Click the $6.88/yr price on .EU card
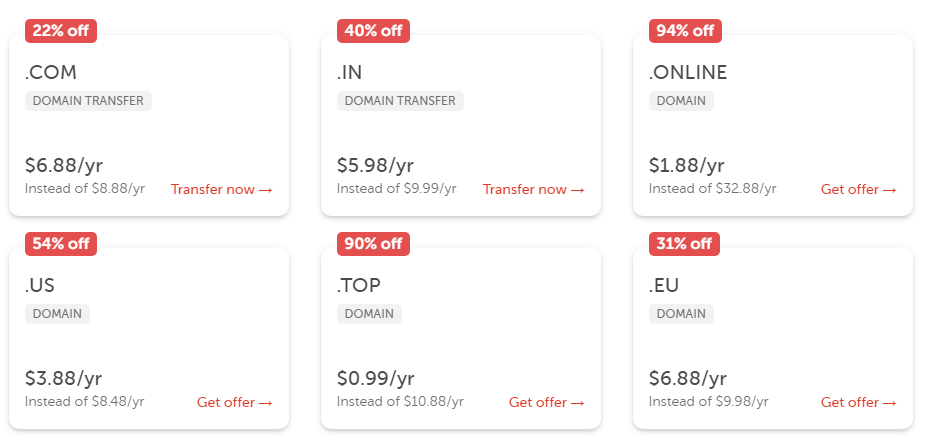The image size is (931, 447). [688, 378]
